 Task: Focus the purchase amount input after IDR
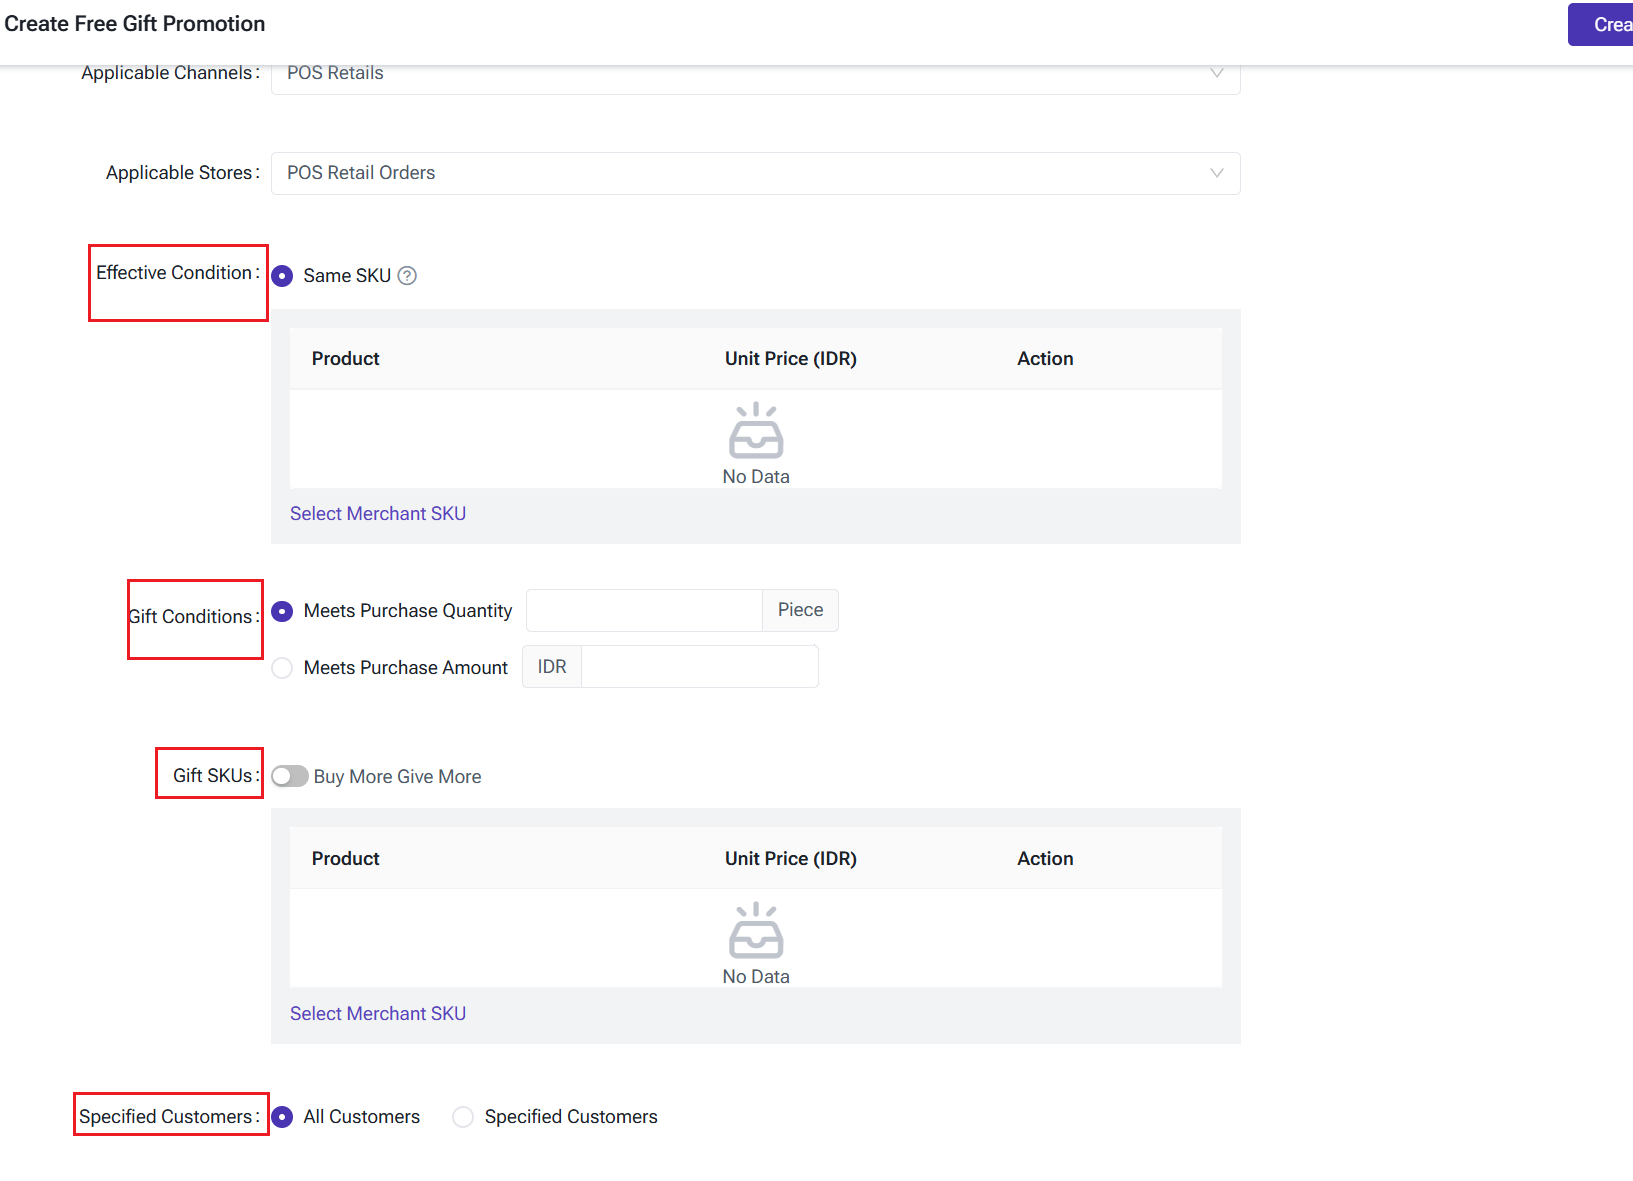(699, 667)
